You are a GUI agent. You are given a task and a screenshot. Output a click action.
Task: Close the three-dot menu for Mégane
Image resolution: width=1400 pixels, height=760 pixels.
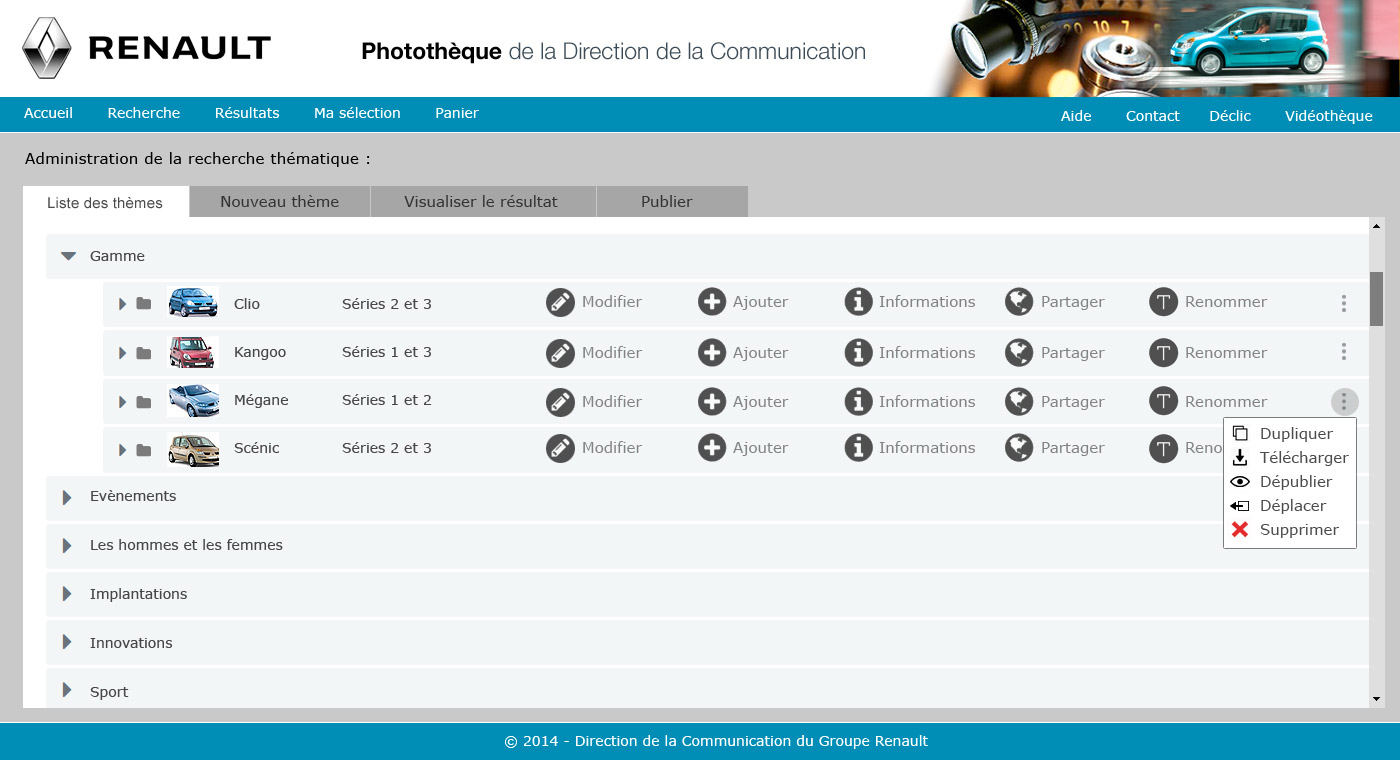point(1345,402)
